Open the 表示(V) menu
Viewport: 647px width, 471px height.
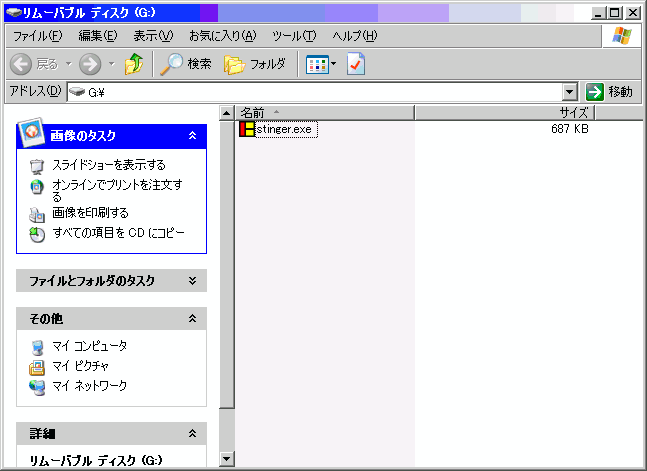[153, 36]
